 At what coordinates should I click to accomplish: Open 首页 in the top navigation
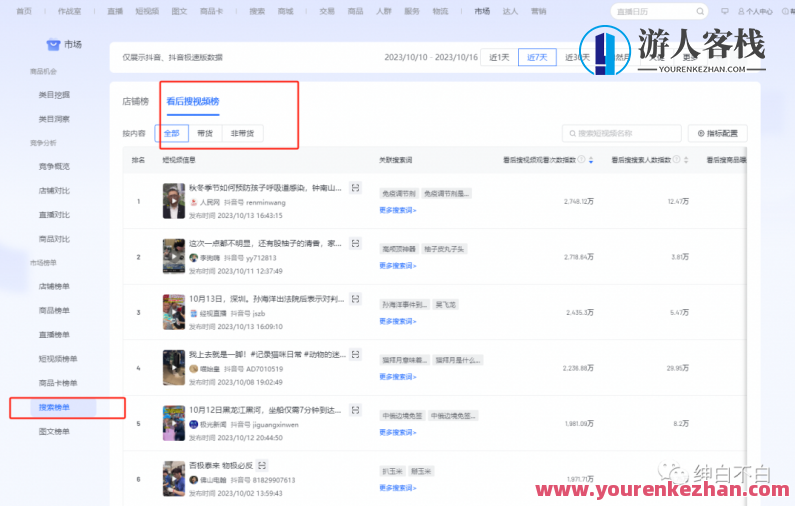pyautogui.click(x=24, y=11)
